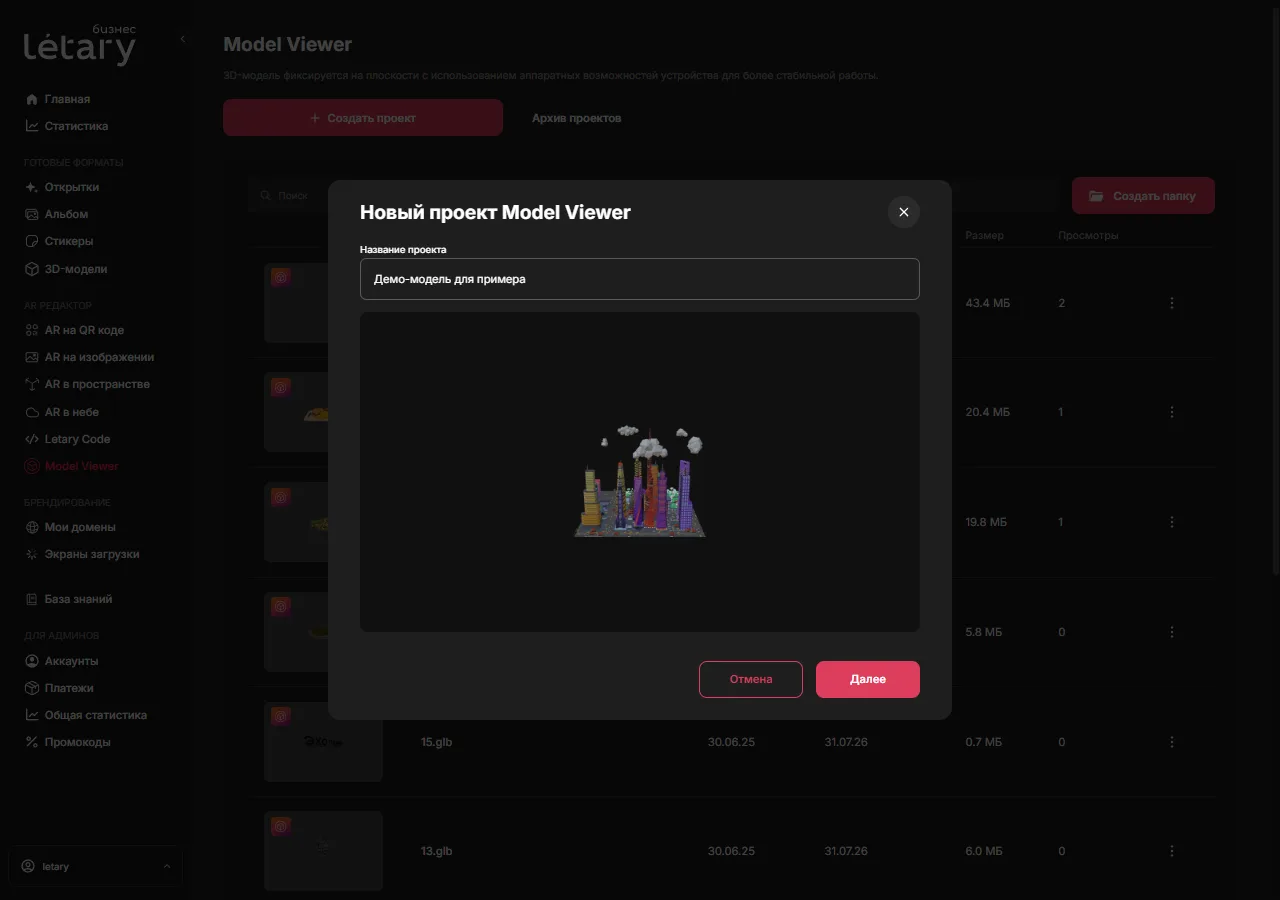This screenshot has height=900, width=1280.
Task: Open the 3D-модели section
Action: coord(76,269)
